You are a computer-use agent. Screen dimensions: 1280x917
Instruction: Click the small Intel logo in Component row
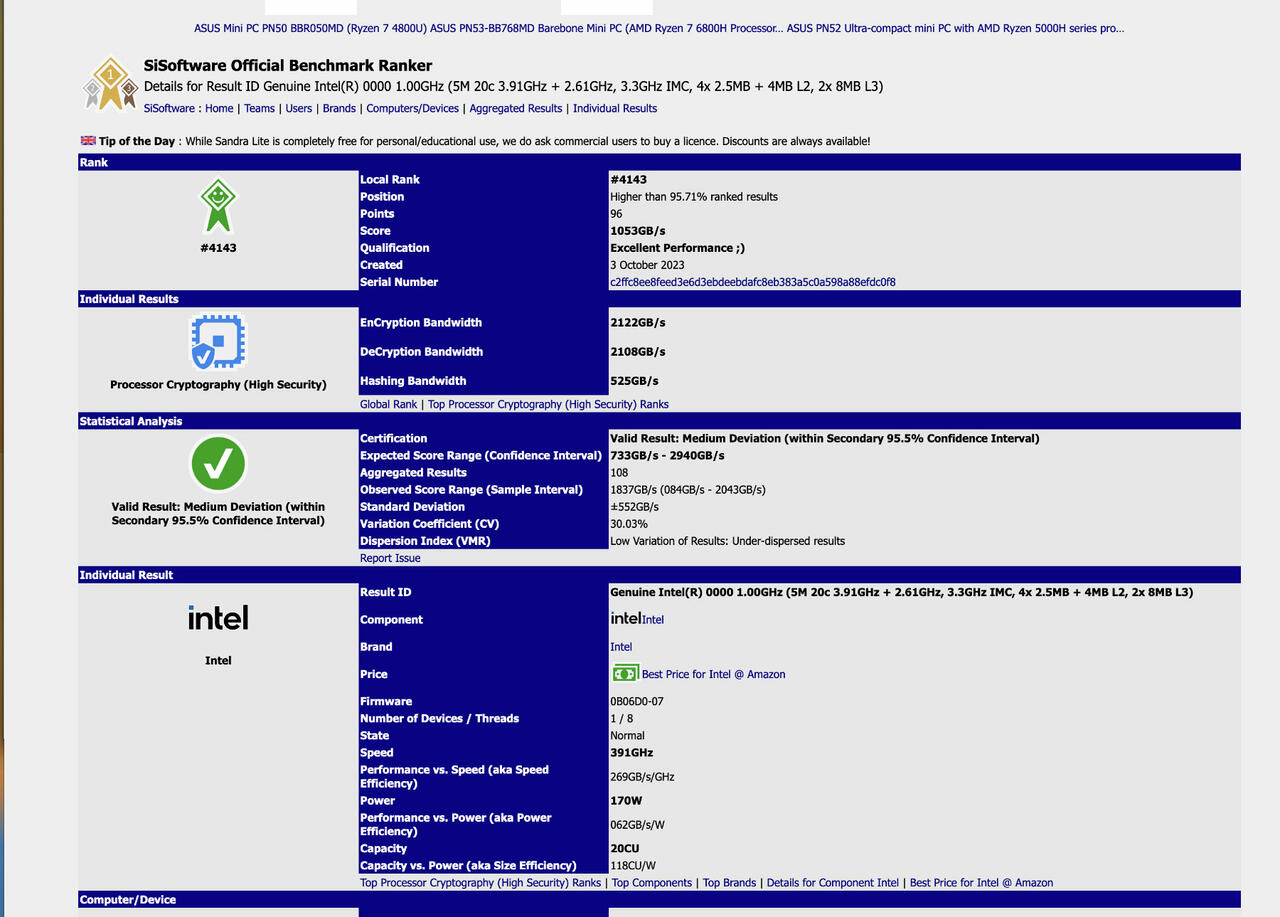tap(625, 618)
